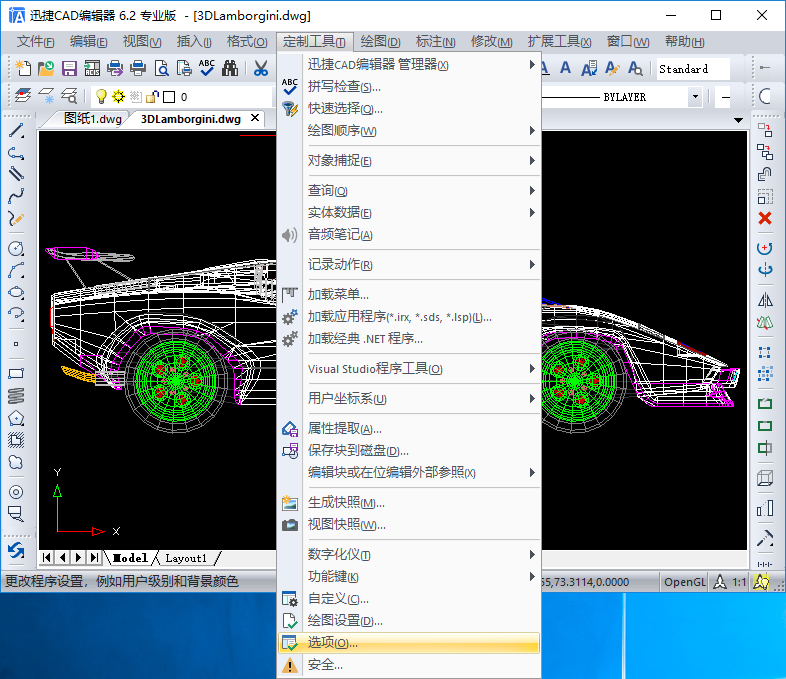Select the Donut ring tool
The image size is (786, 679).
(x=16, y=492)
